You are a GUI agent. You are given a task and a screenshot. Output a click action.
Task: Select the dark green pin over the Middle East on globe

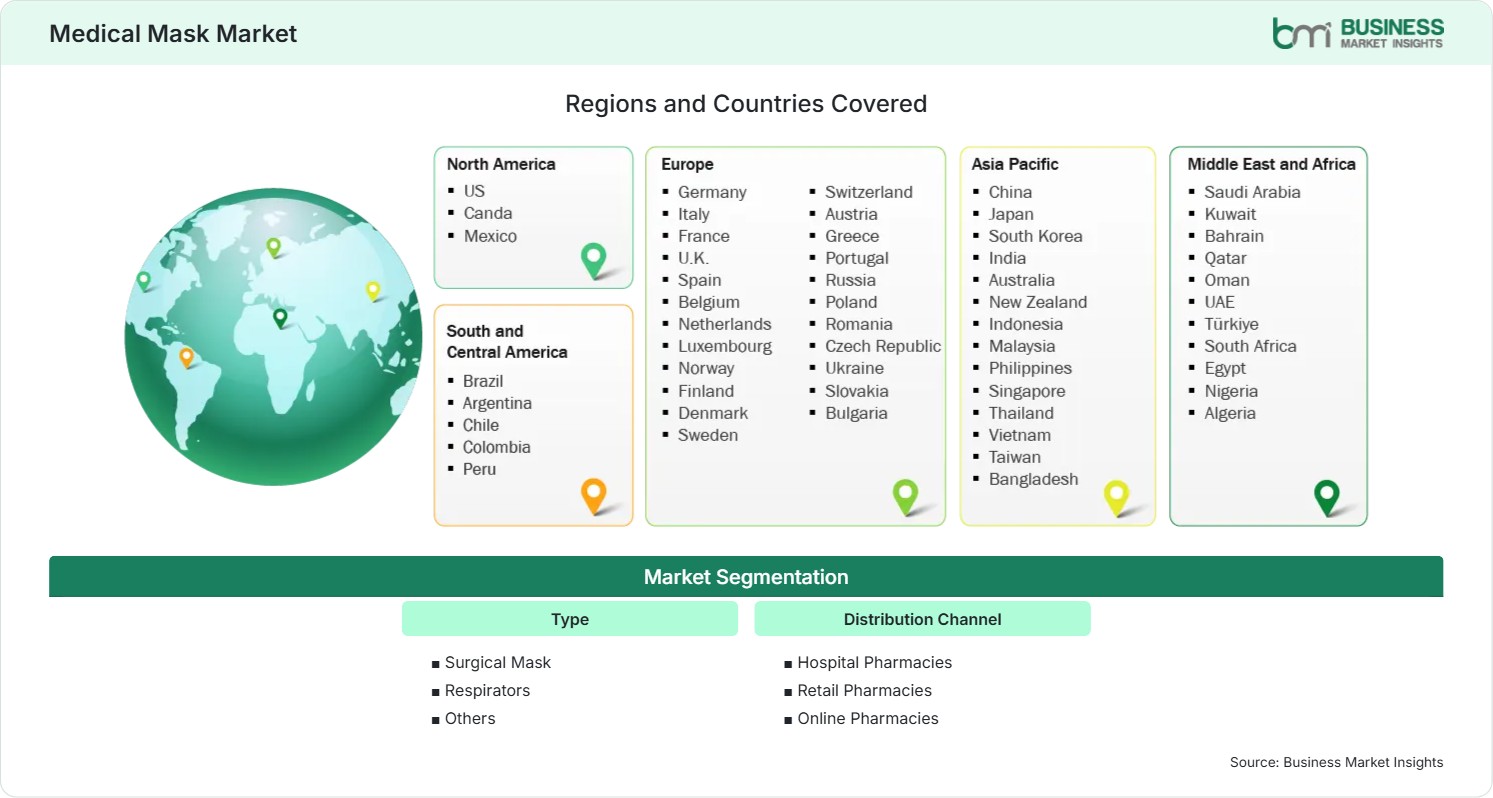[280, 318]
